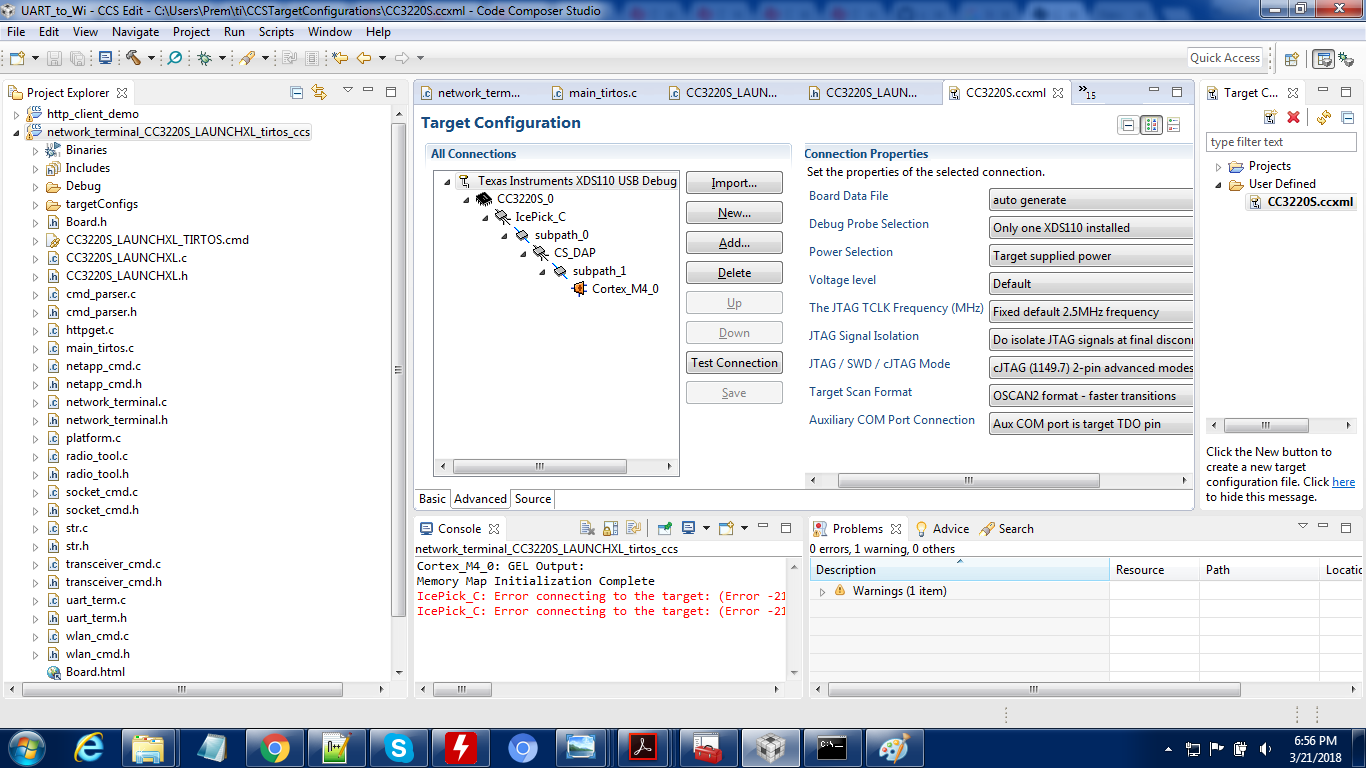Click the type filter text field
1366x768 pixels.
(x=1282, y=142)
